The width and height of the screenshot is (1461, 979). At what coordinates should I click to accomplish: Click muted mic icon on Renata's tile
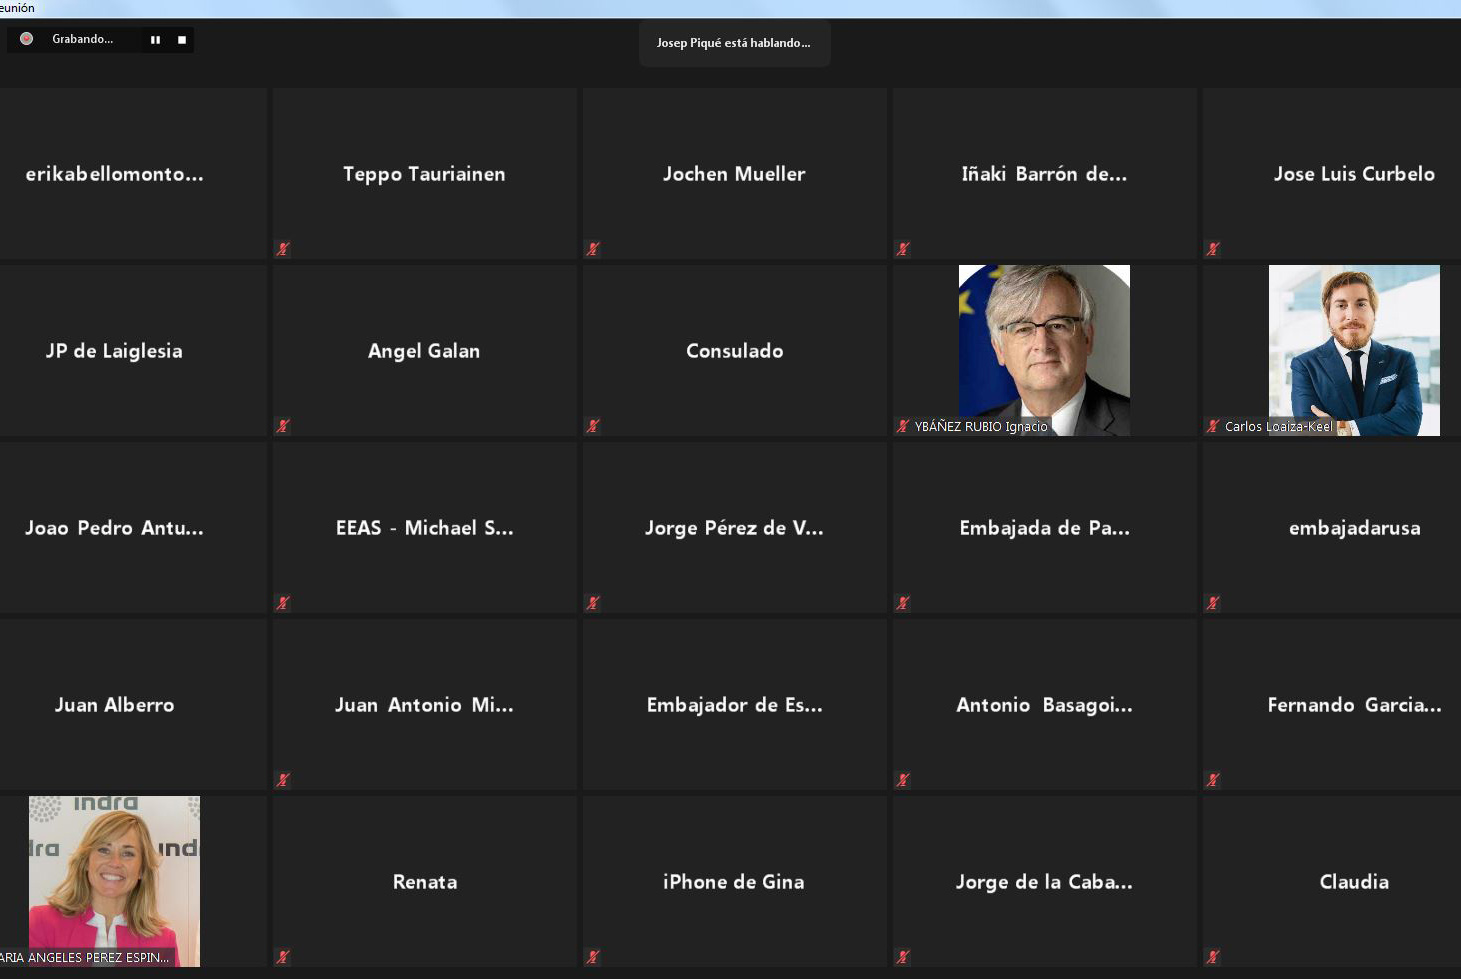click(x=283, y=957)
